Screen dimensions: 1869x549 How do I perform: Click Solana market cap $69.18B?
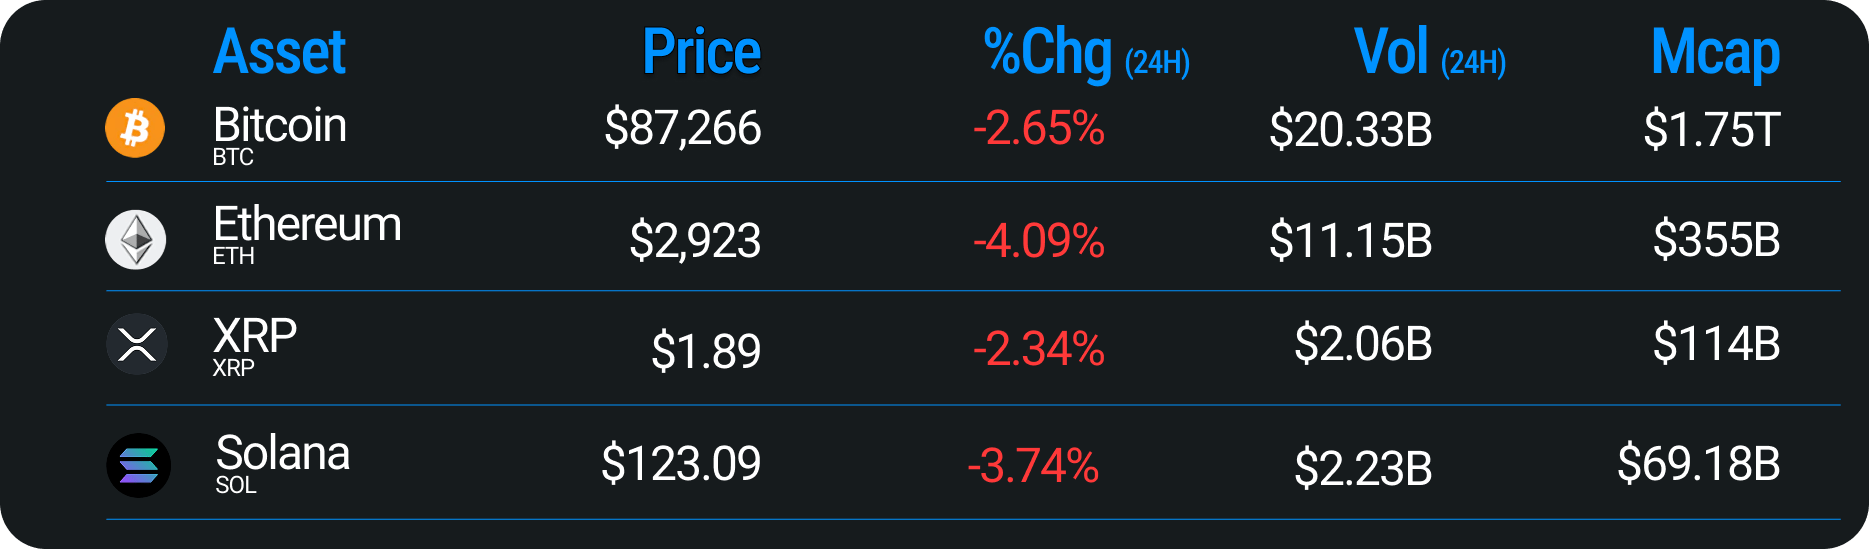(1699, 464)
